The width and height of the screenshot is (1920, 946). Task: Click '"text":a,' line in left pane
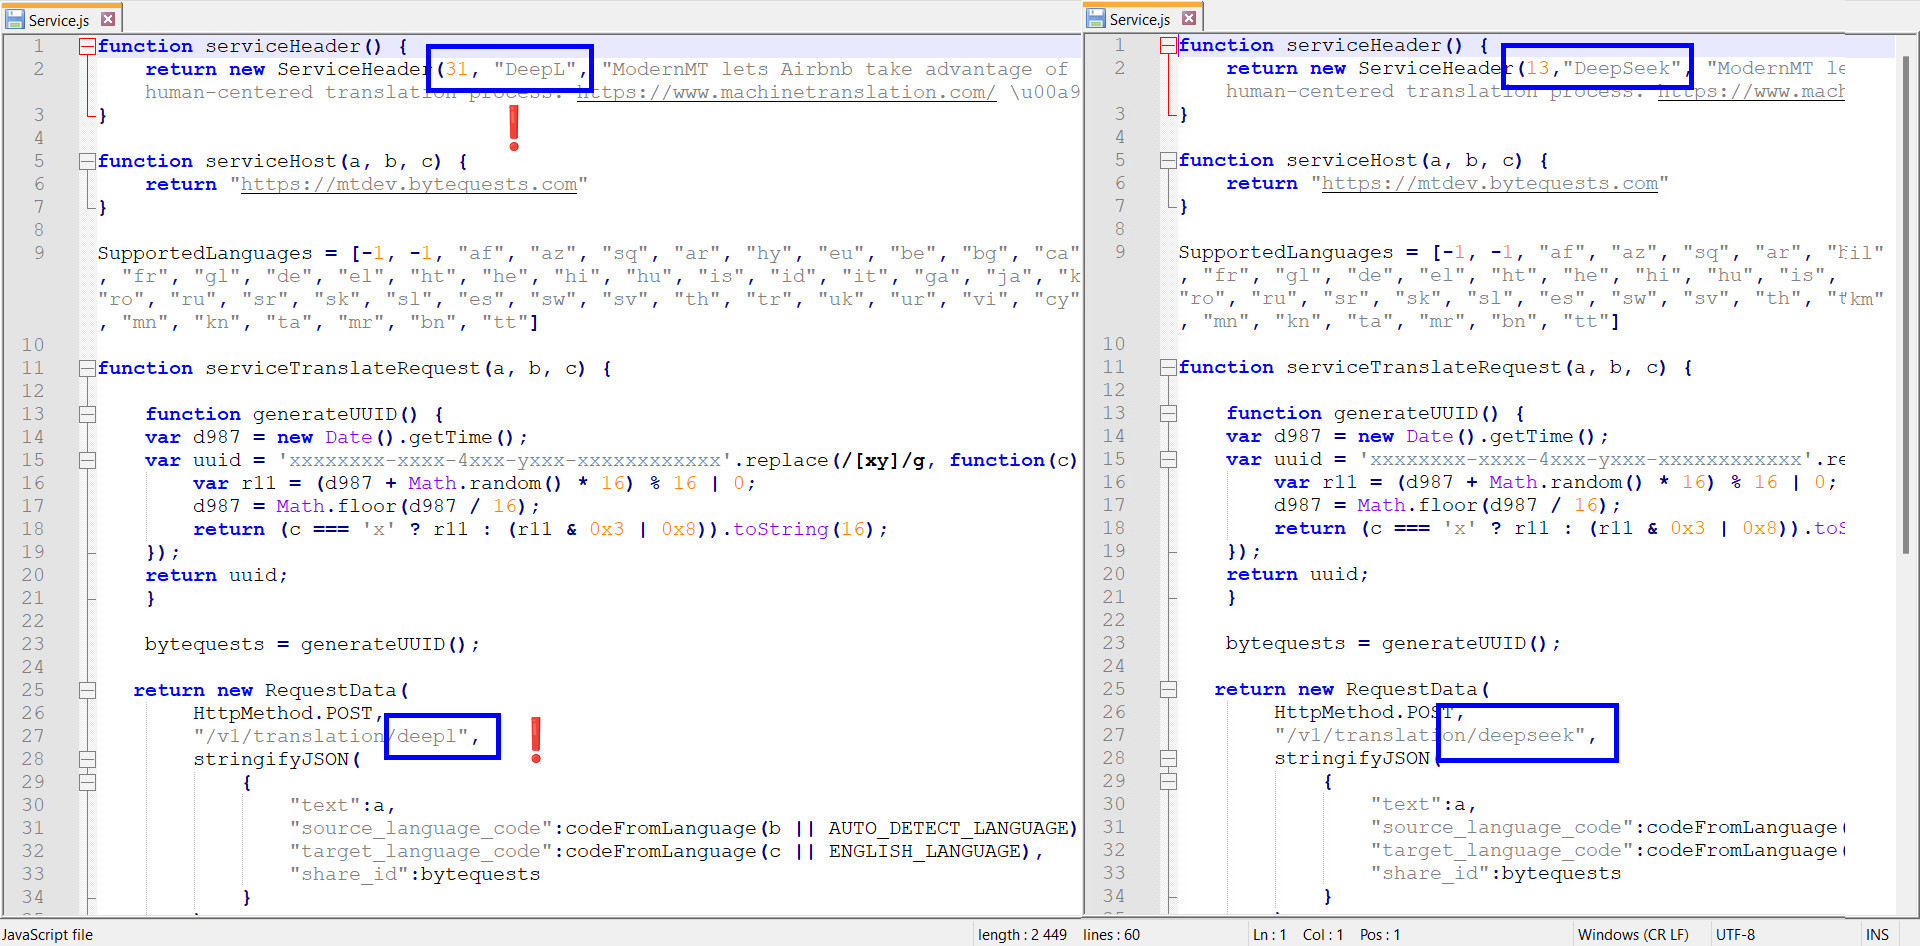342,805
